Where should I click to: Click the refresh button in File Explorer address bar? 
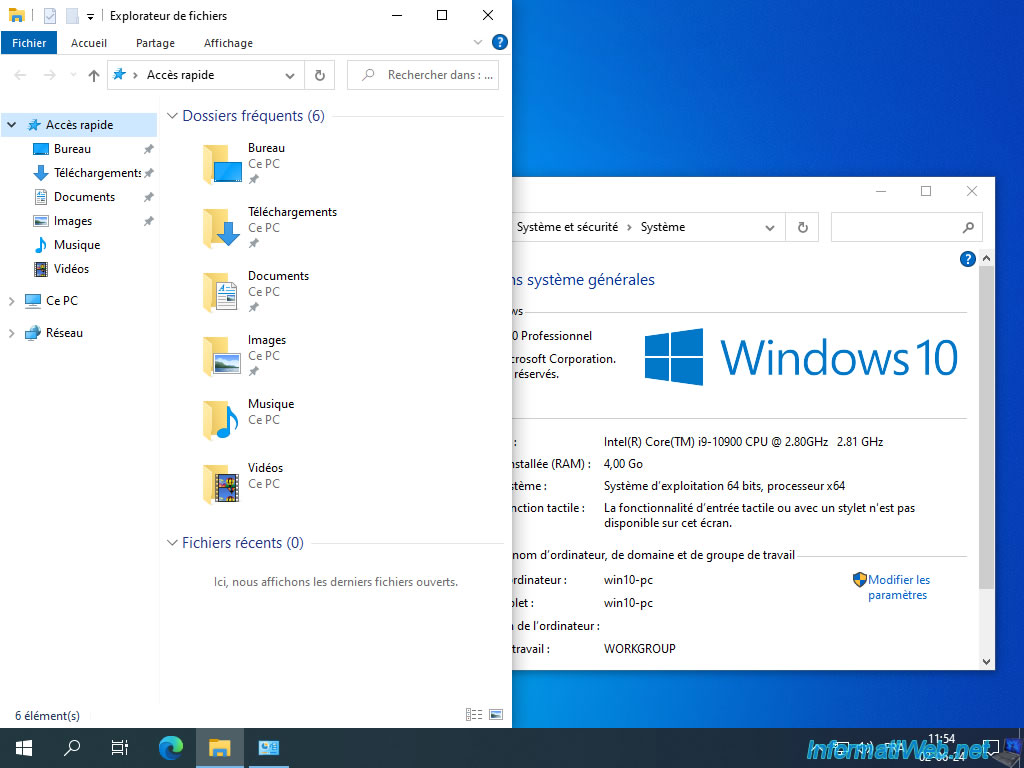point(319,75)
